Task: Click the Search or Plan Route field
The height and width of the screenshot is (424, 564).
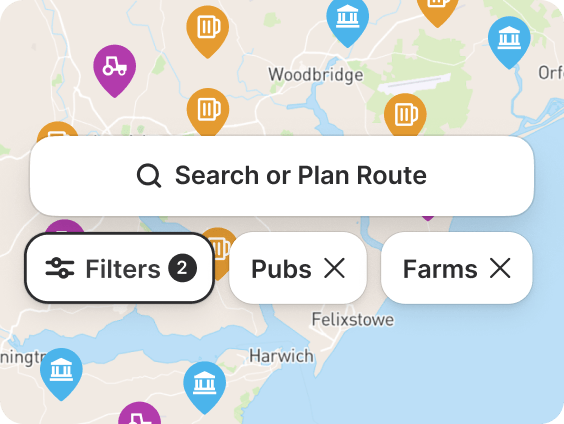Action: click(x=282, y=176)
